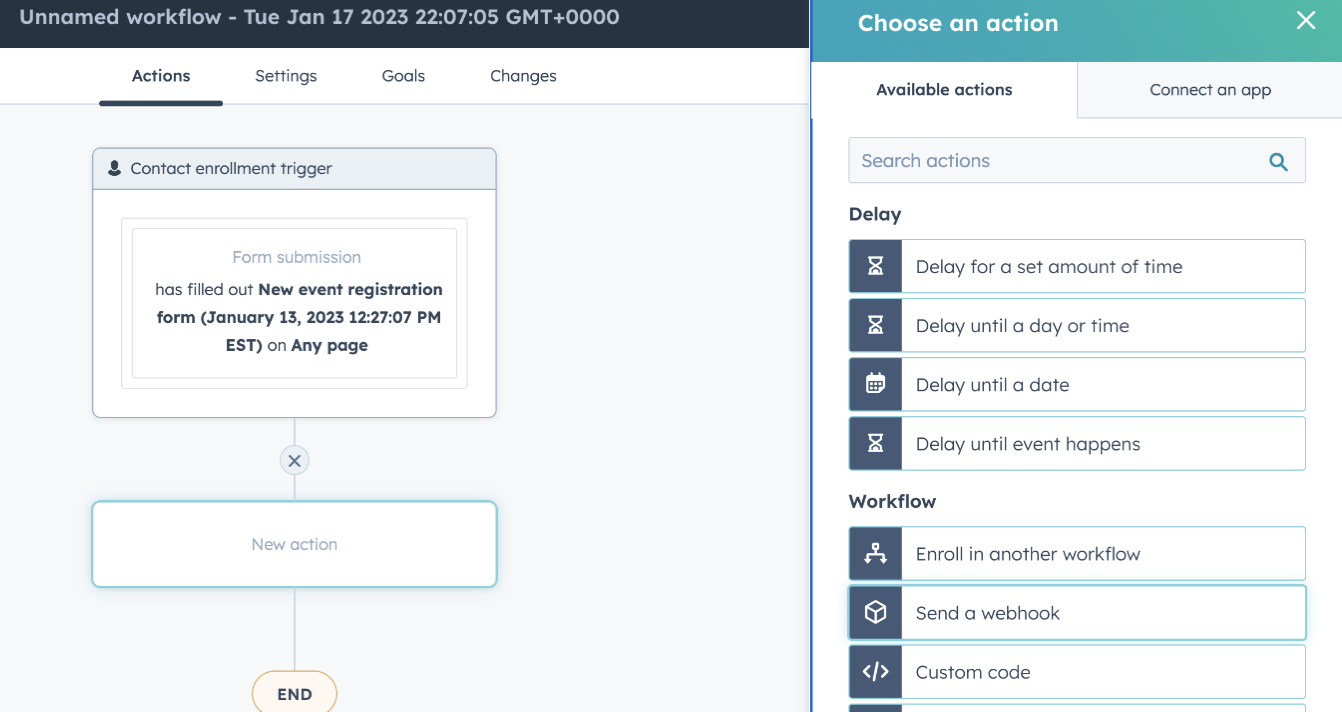Image resolution: width=1342 pixels, height=712 pixels.
Task: Click the workflow tree icon beside Enroll in another workflow
Action: click(876, 553)
